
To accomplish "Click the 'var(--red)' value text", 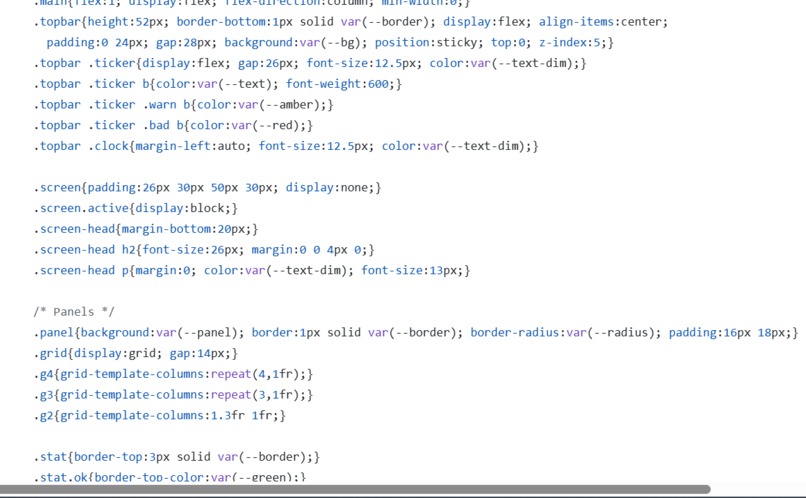I will pyautogui.click(x=265, y=125).
